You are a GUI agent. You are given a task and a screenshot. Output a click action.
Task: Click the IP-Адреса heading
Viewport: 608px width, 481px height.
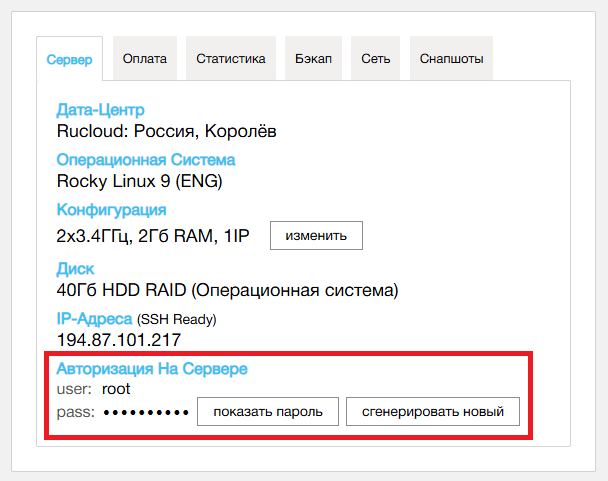pyautogui.click(x=94, y=319)
